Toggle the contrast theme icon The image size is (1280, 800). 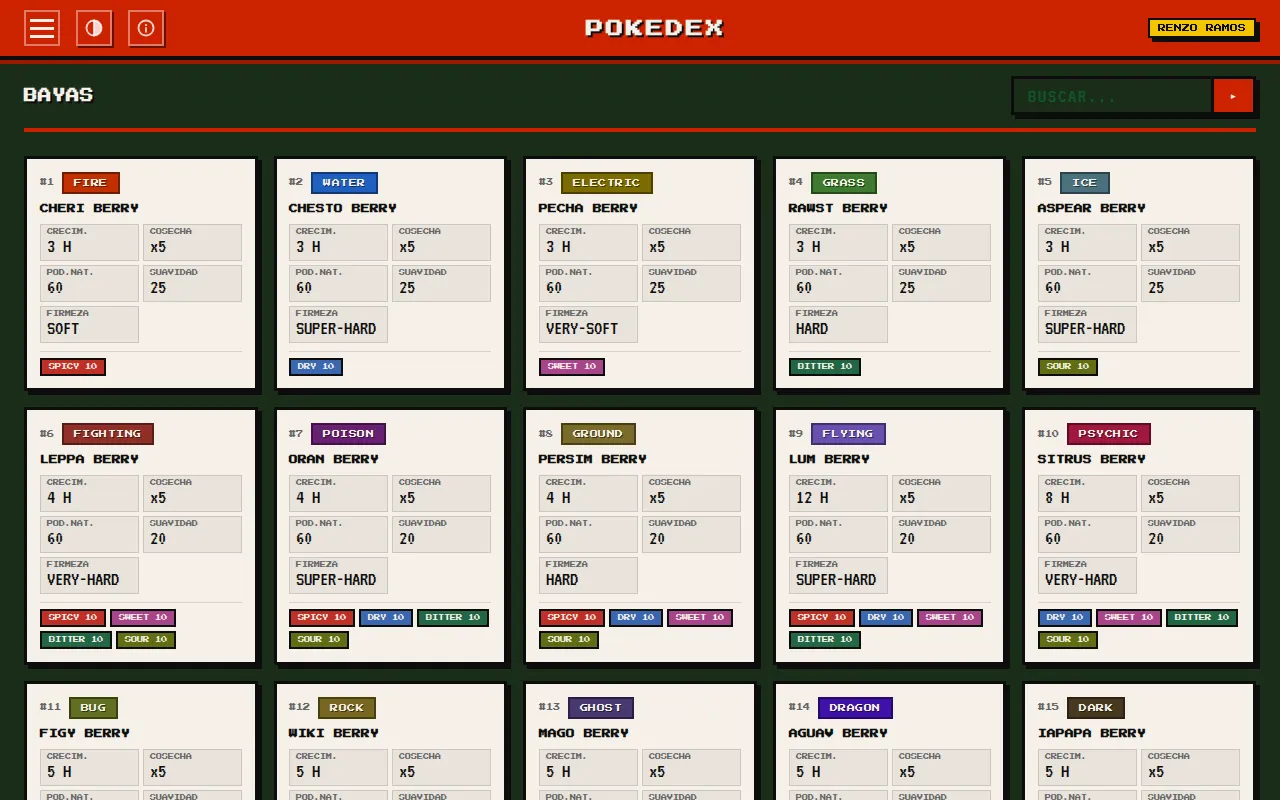[x=94, y=28]
